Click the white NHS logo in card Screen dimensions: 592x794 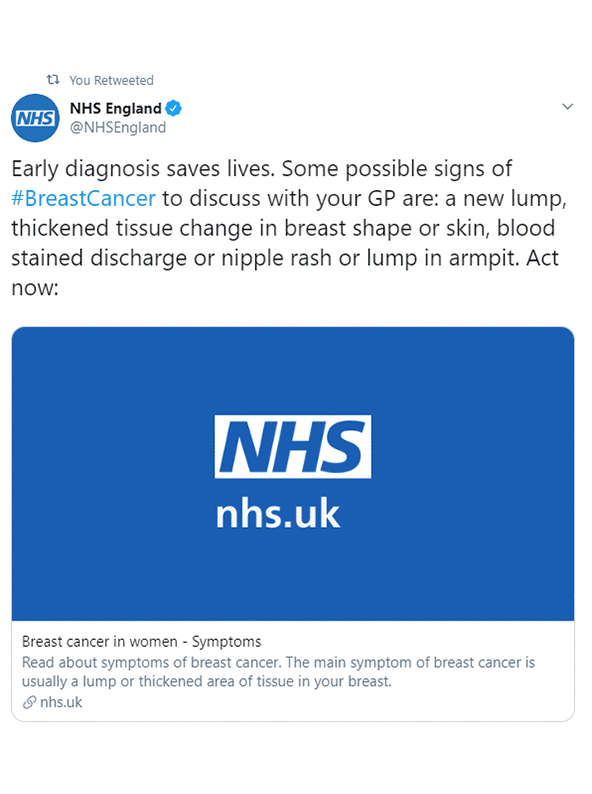click(x=293, y=446)
